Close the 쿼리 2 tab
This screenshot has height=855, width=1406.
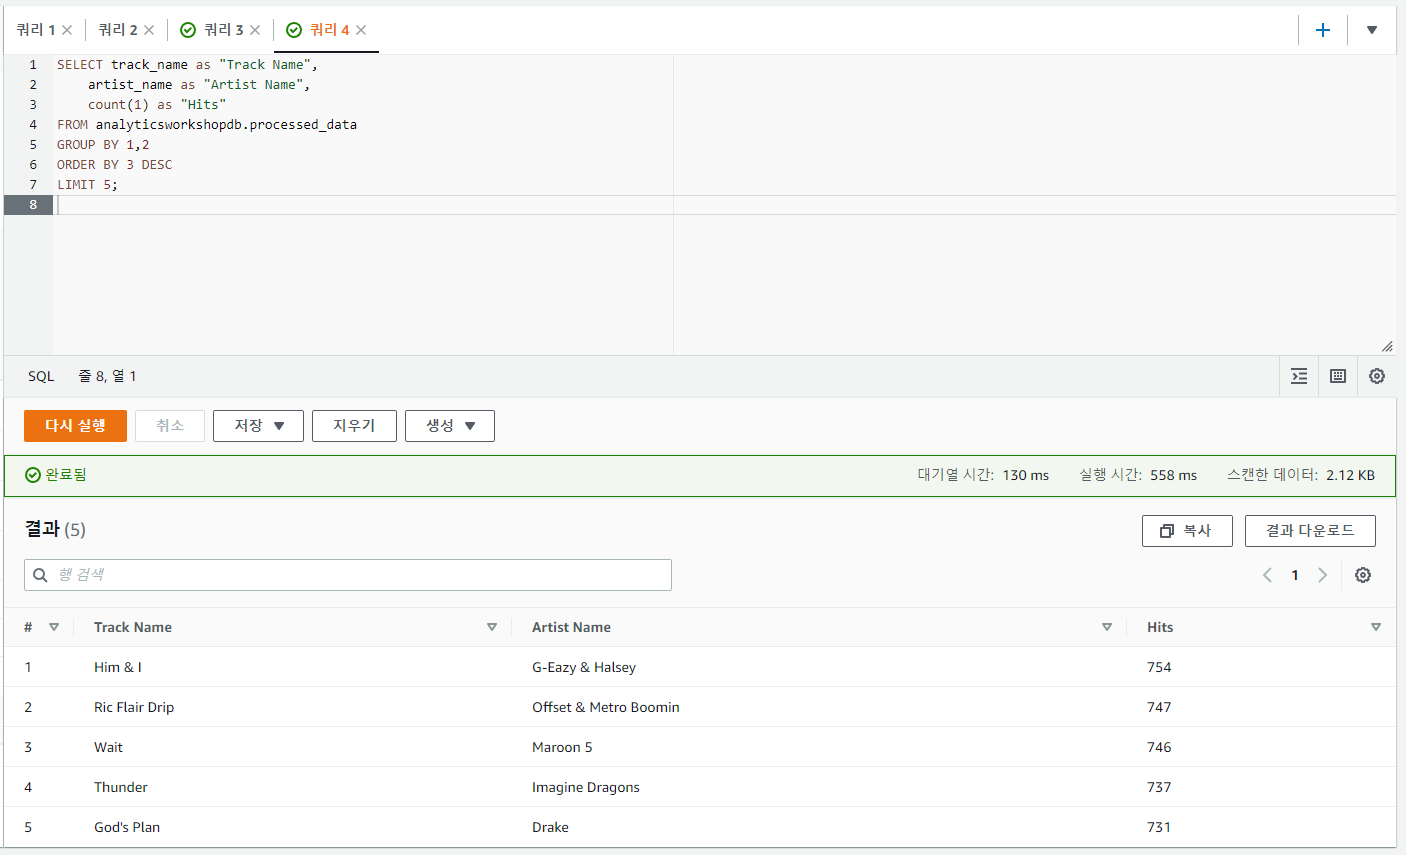tap(149, 30)
